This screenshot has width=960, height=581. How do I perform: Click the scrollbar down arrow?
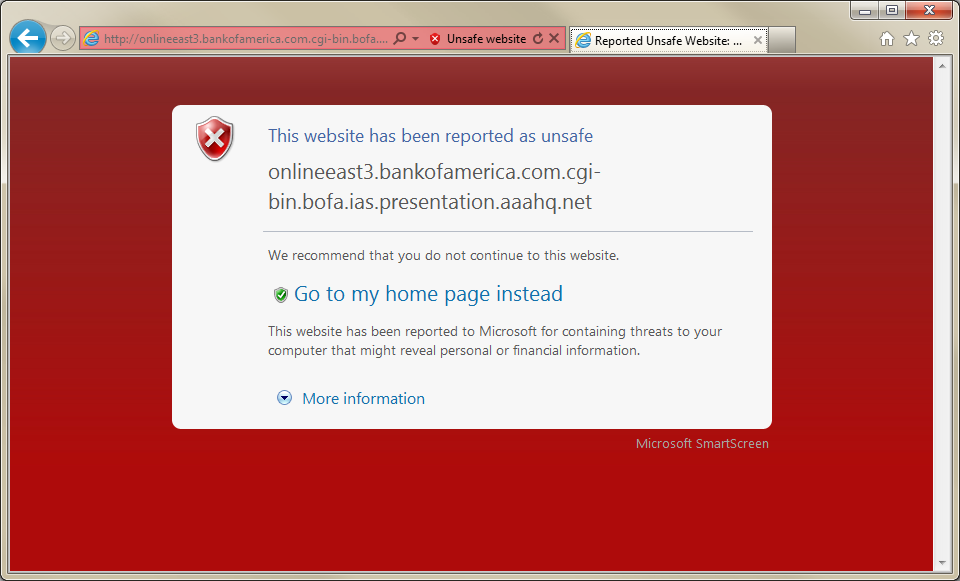pos(942,563)
